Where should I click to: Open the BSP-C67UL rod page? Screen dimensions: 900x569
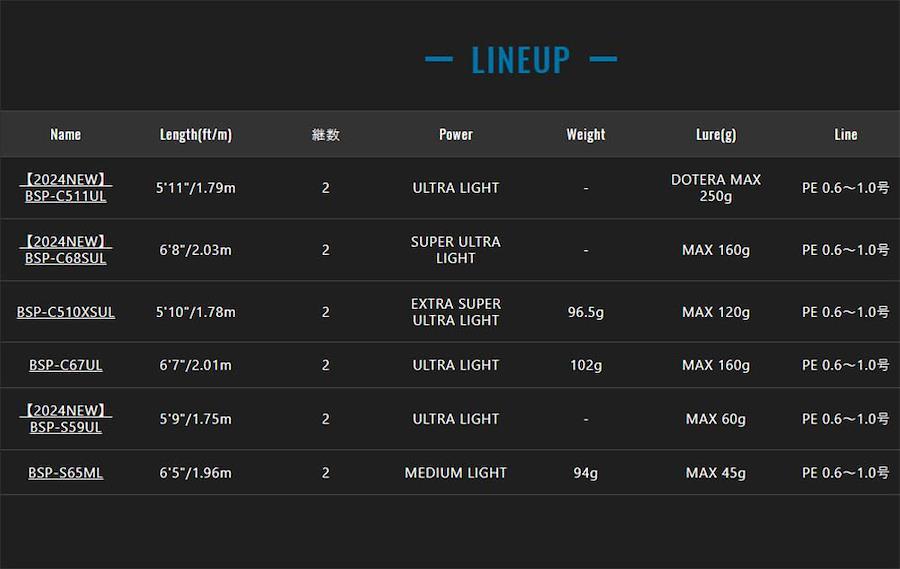(x=65, y=365)
